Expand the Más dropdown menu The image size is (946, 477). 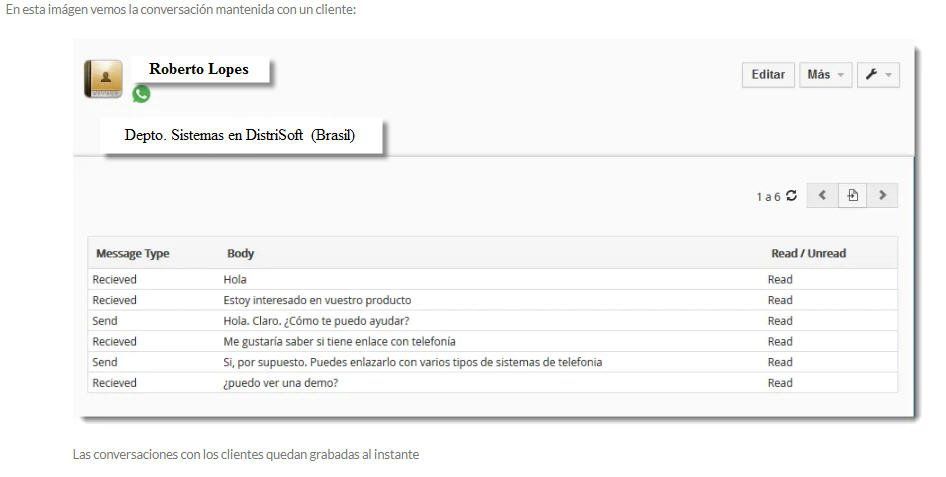pos(825,75)
